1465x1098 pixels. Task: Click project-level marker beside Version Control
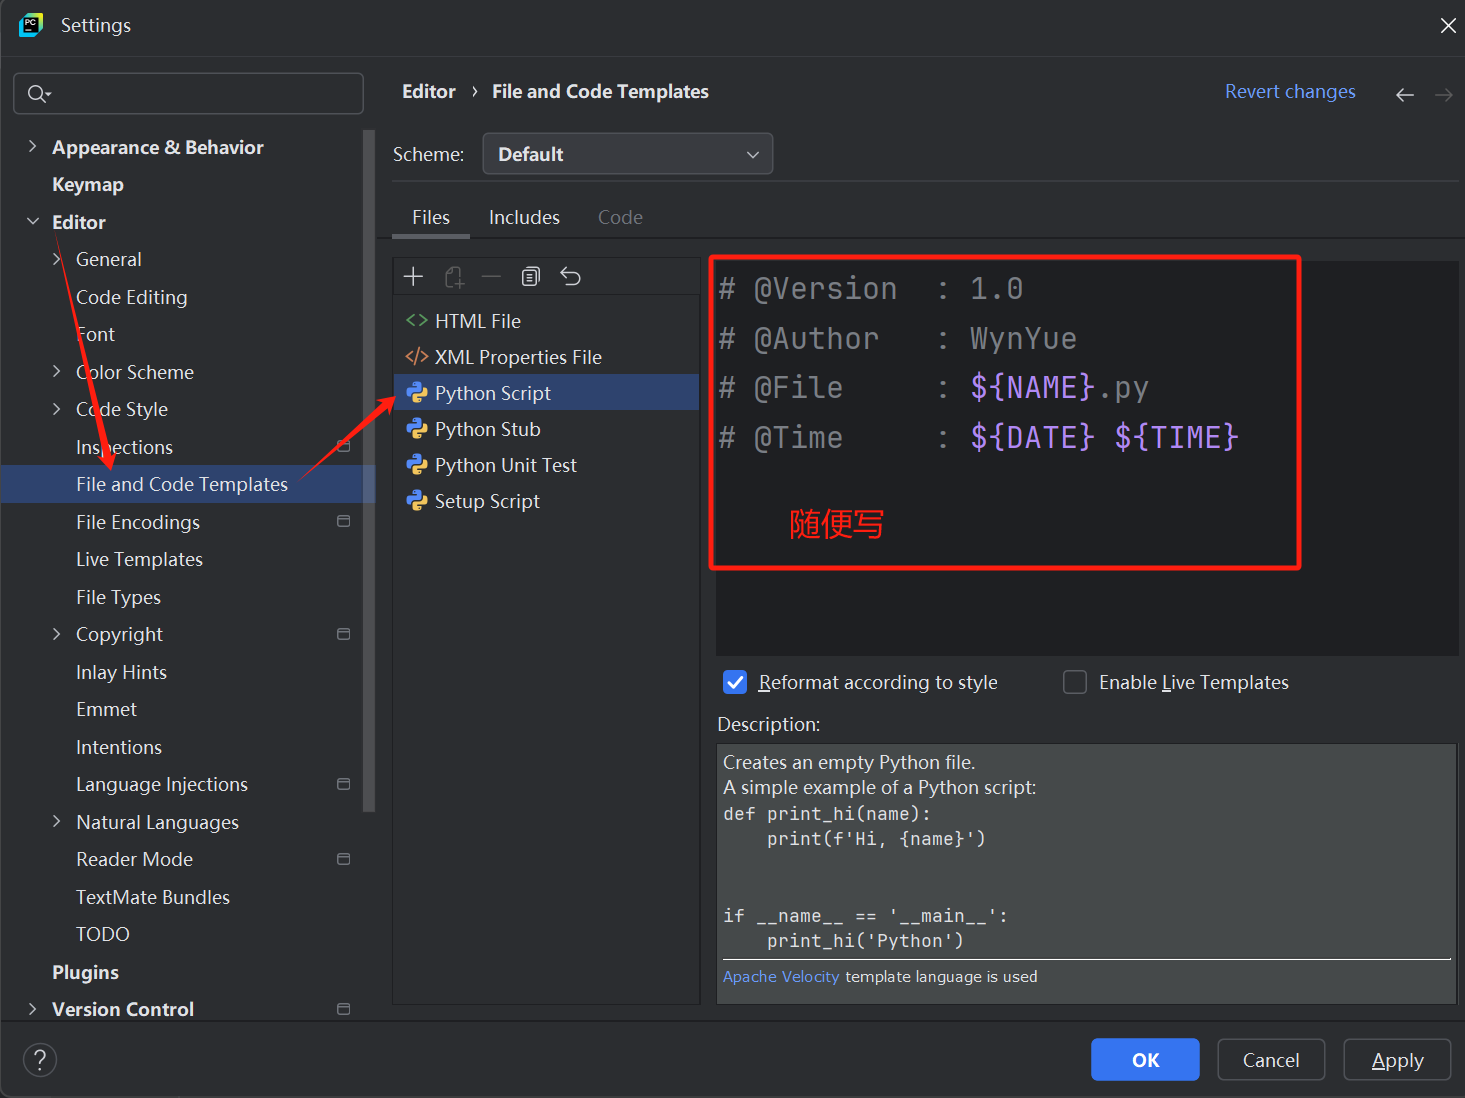(344, 1009)
